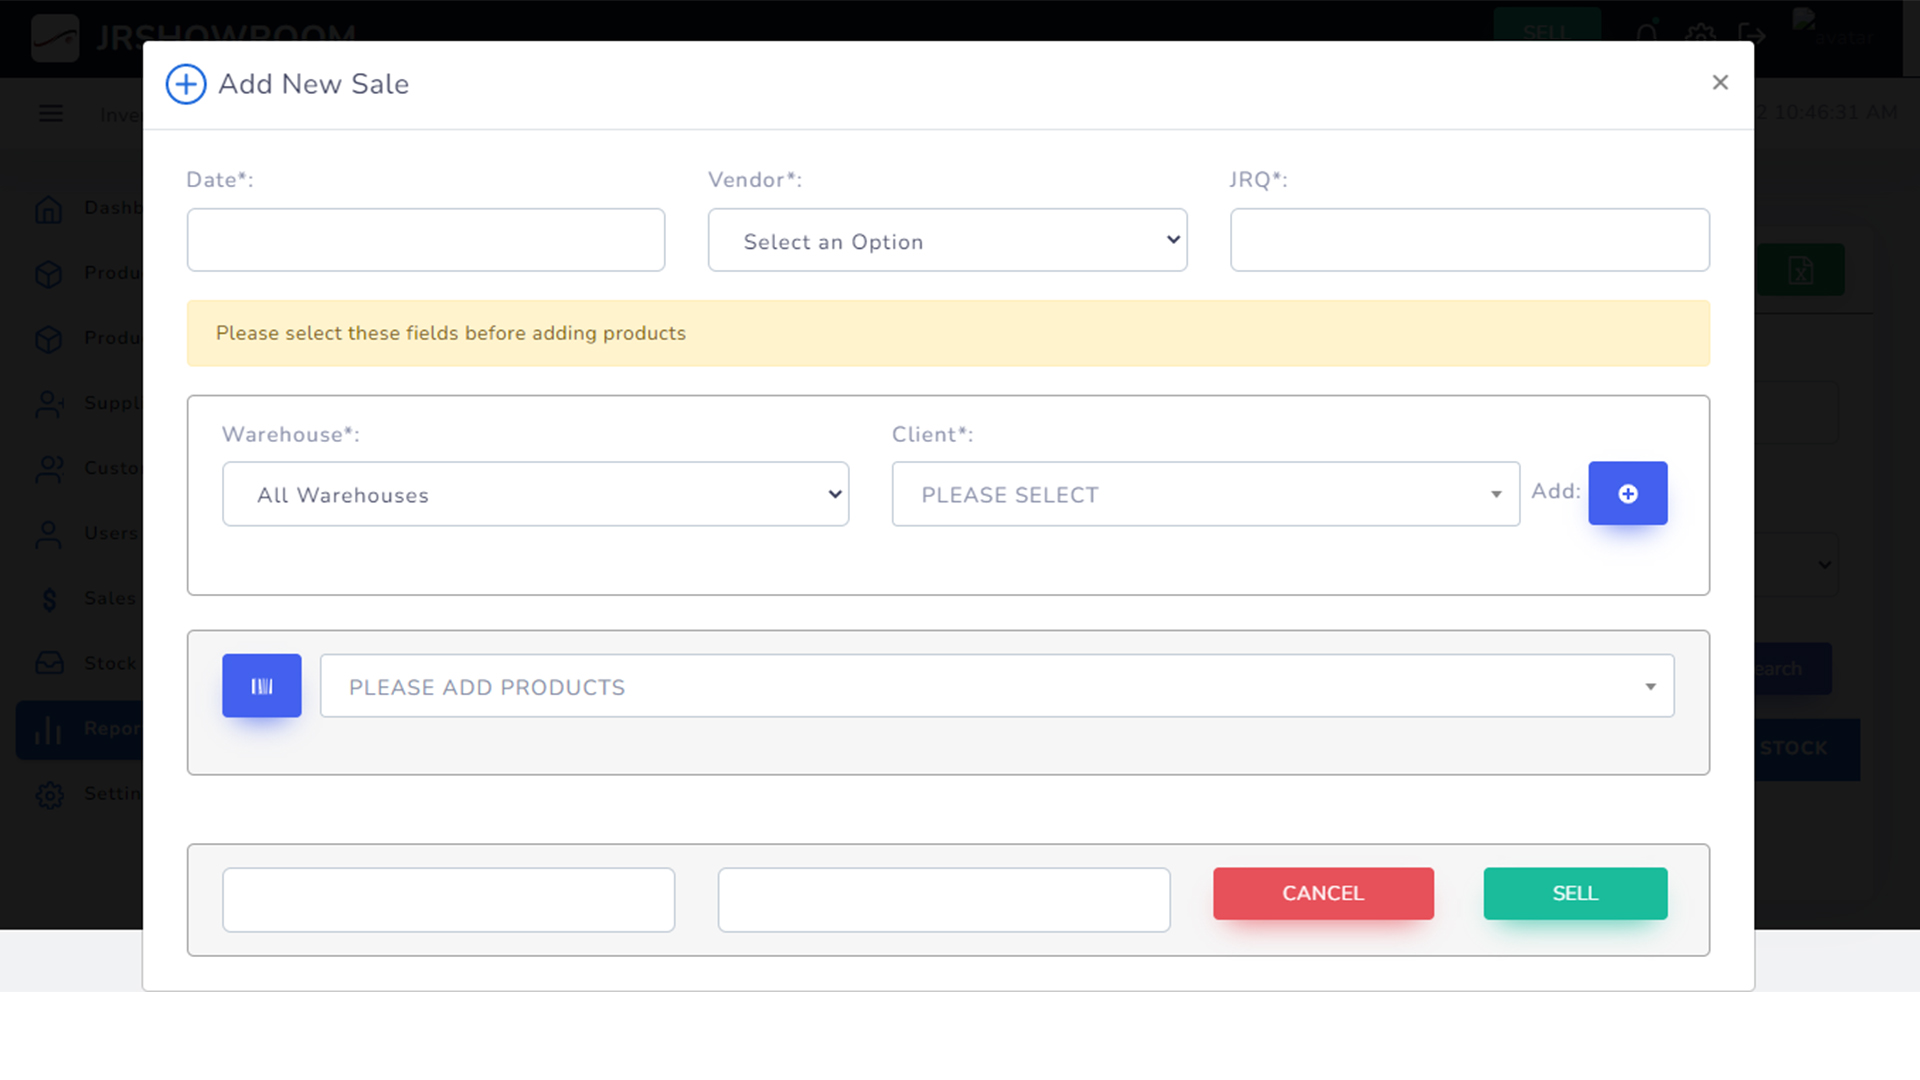1920x1080 pixels.
Task: Focus the JRQ text field
Action: tap(1469, 240)
